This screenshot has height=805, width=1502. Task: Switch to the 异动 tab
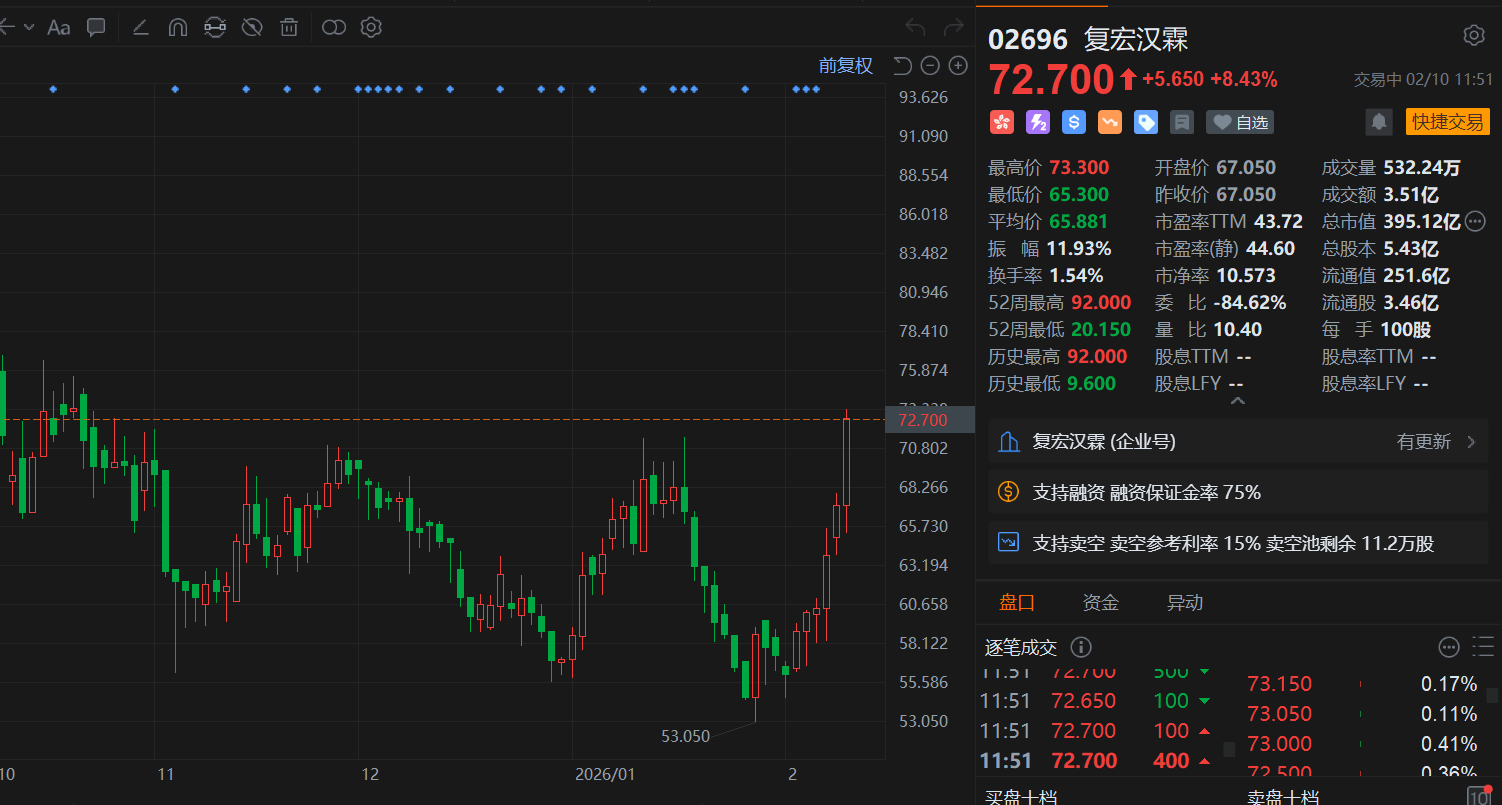tap(1184, 602)
